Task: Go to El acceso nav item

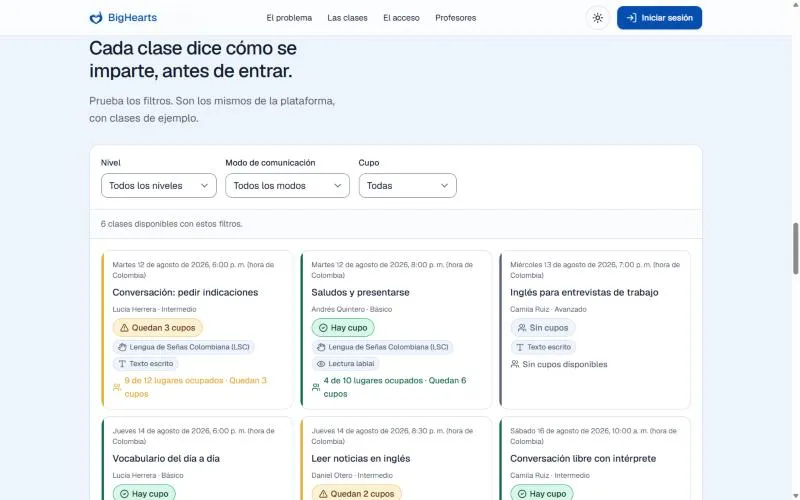Action: click(402, 18)
